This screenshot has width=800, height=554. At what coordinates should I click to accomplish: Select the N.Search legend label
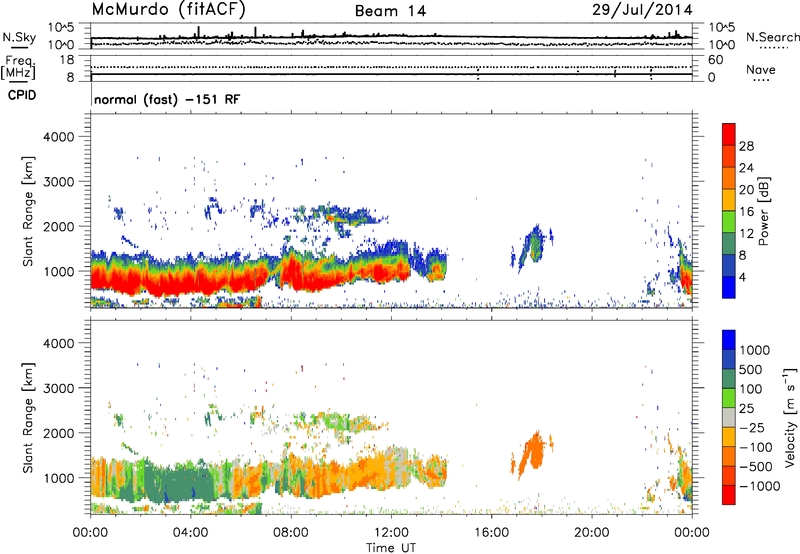[x=772, y=37]
